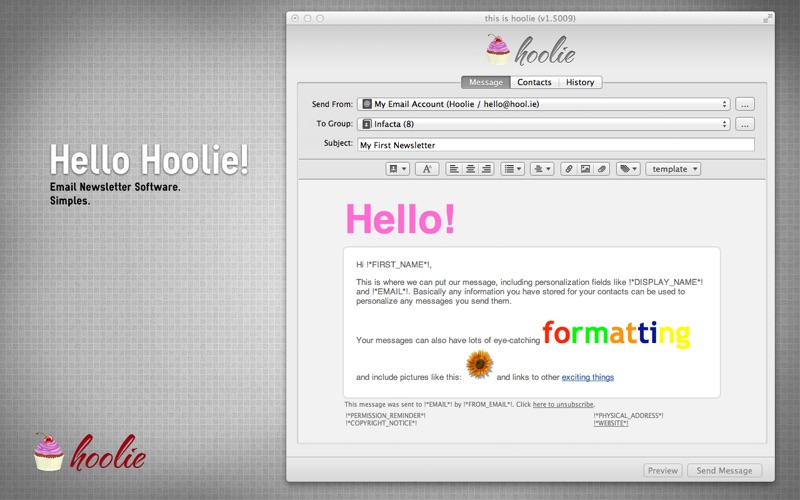Click the fullscreen icon in the title bar
Screen dimensions: 800x500
[x=767, y=18]
